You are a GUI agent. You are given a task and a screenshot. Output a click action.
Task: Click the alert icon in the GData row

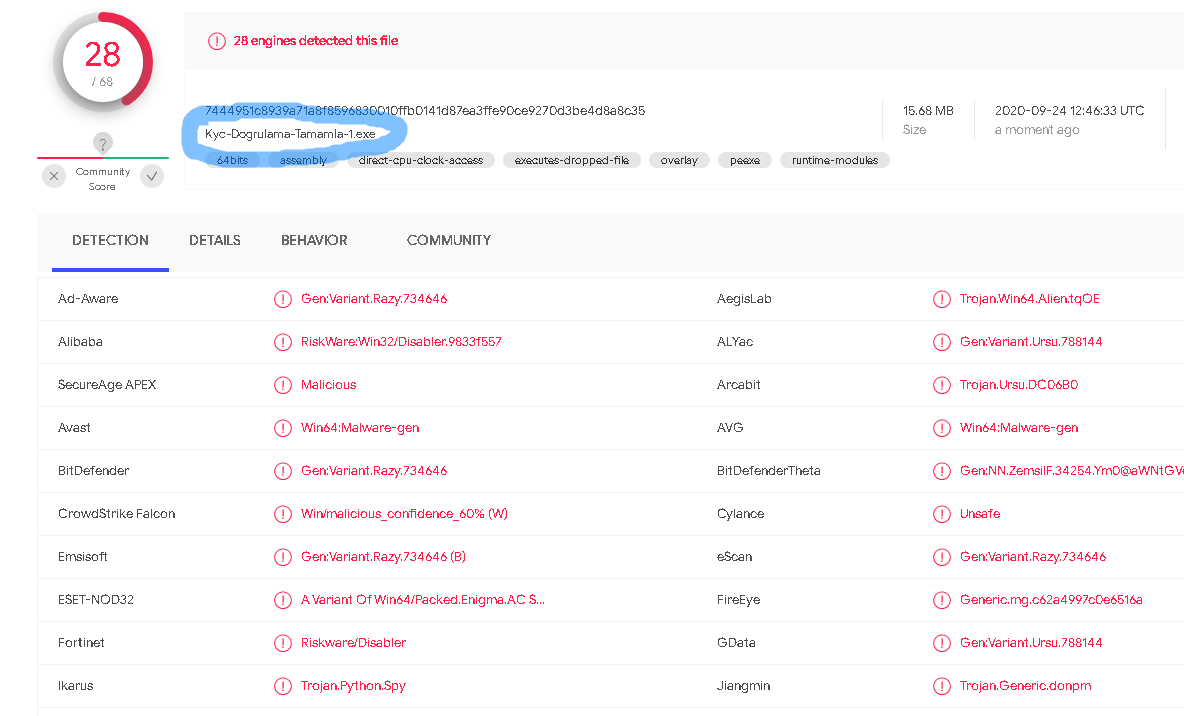point(942,643)
